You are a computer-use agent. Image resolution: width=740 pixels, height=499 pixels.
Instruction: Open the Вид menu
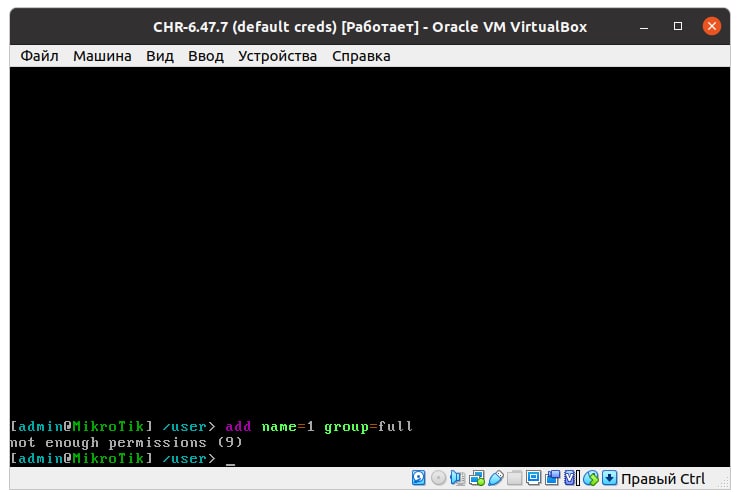click(x=160, y=56)
